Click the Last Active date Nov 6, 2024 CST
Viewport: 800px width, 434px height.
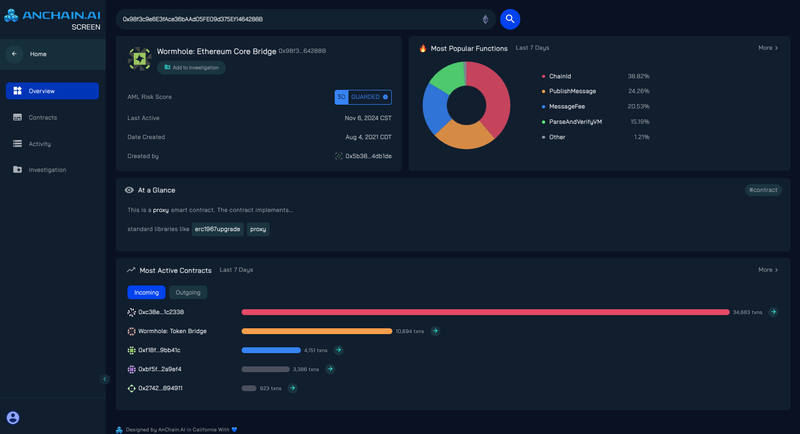coord(368,118)
